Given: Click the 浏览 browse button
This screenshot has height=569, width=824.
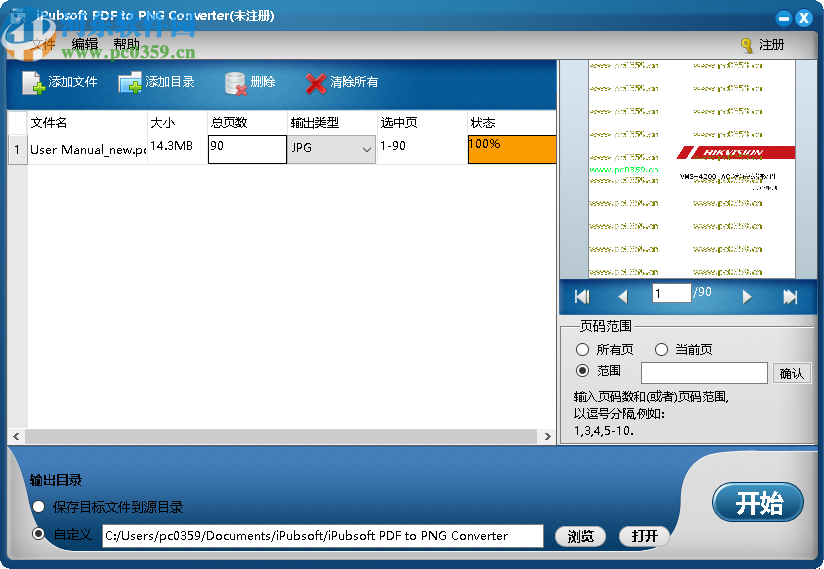Looking at the screenshot, I should tap(580, 536).
